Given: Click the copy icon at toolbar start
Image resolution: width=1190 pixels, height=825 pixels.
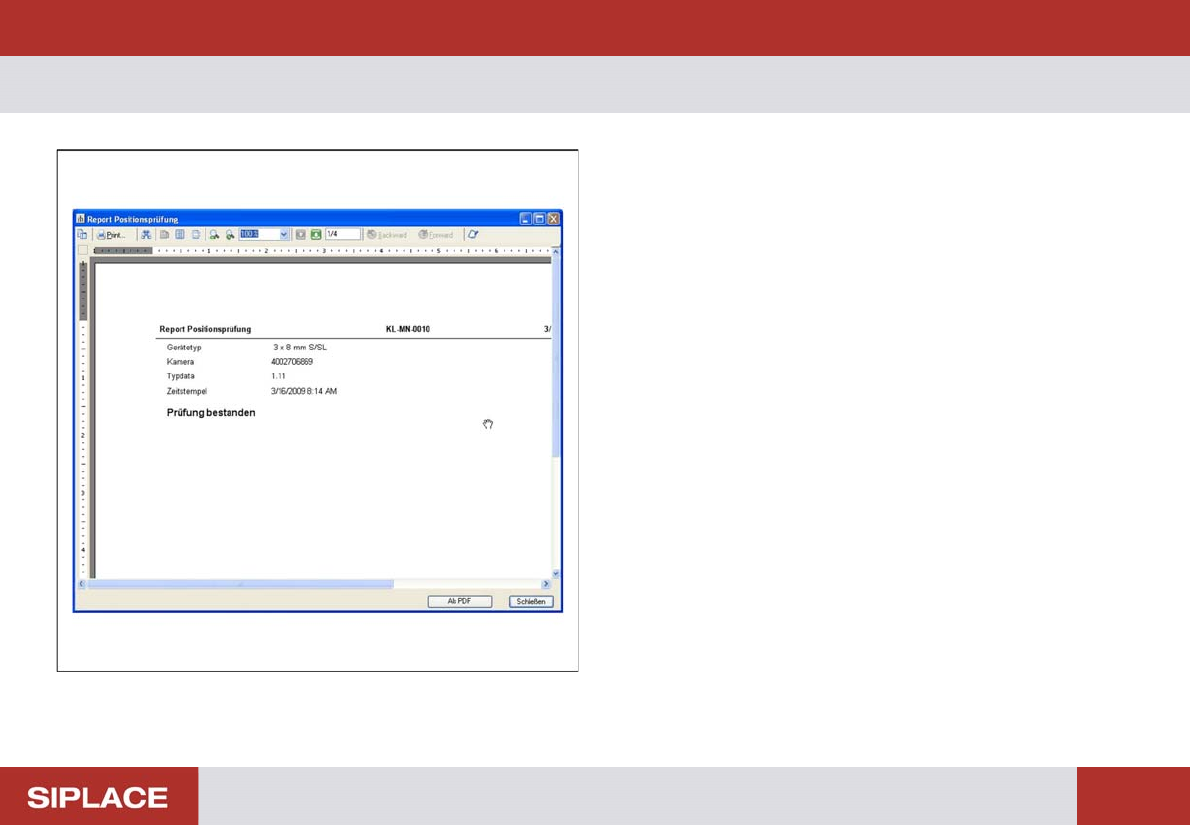Looking at the screenshot, I should click(82, 235).
